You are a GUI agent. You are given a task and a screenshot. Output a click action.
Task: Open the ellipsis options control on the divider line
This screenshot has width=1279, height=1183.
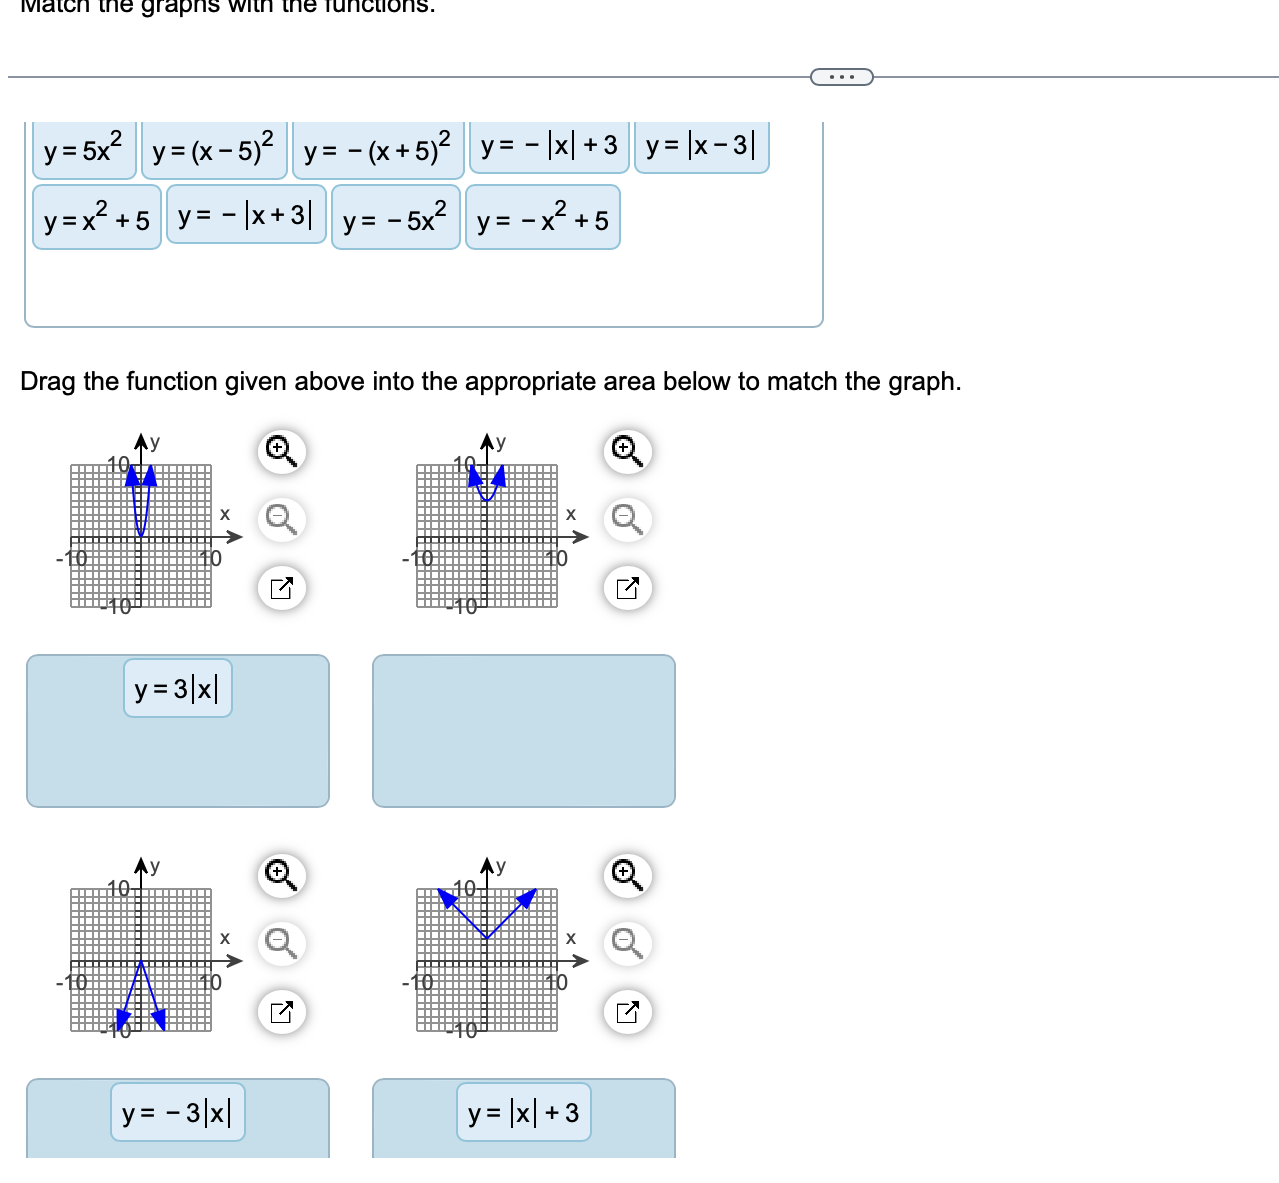[841, 76]
